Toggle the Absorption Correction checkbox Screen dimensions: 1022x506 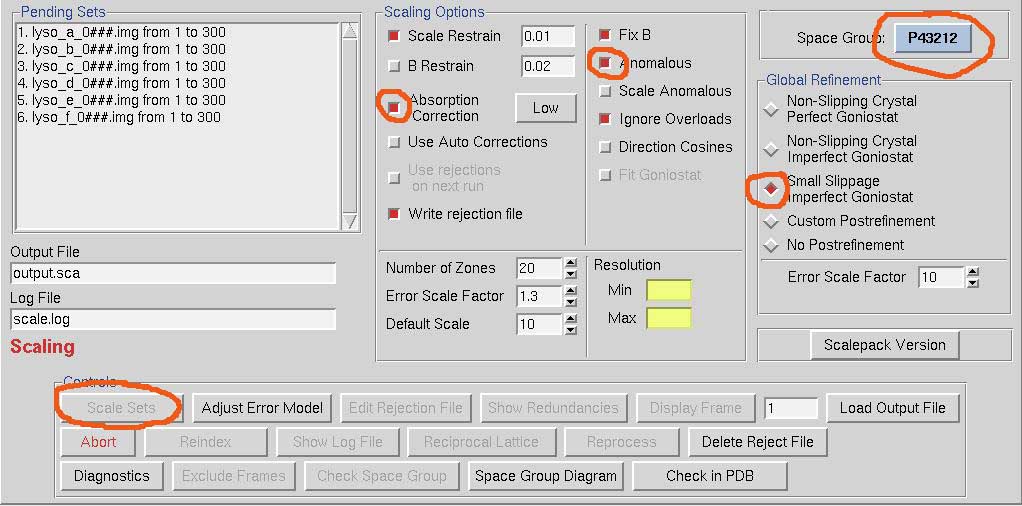point(394,106)
